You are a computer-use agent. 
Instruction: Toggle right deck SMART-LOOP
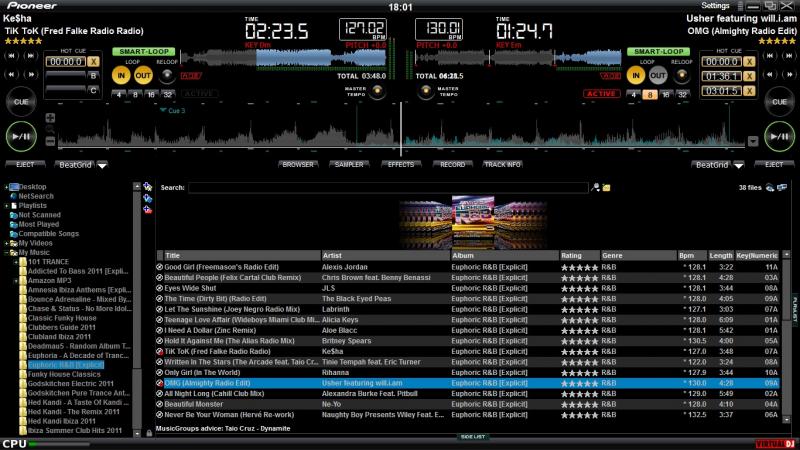[x=658, y=52]
